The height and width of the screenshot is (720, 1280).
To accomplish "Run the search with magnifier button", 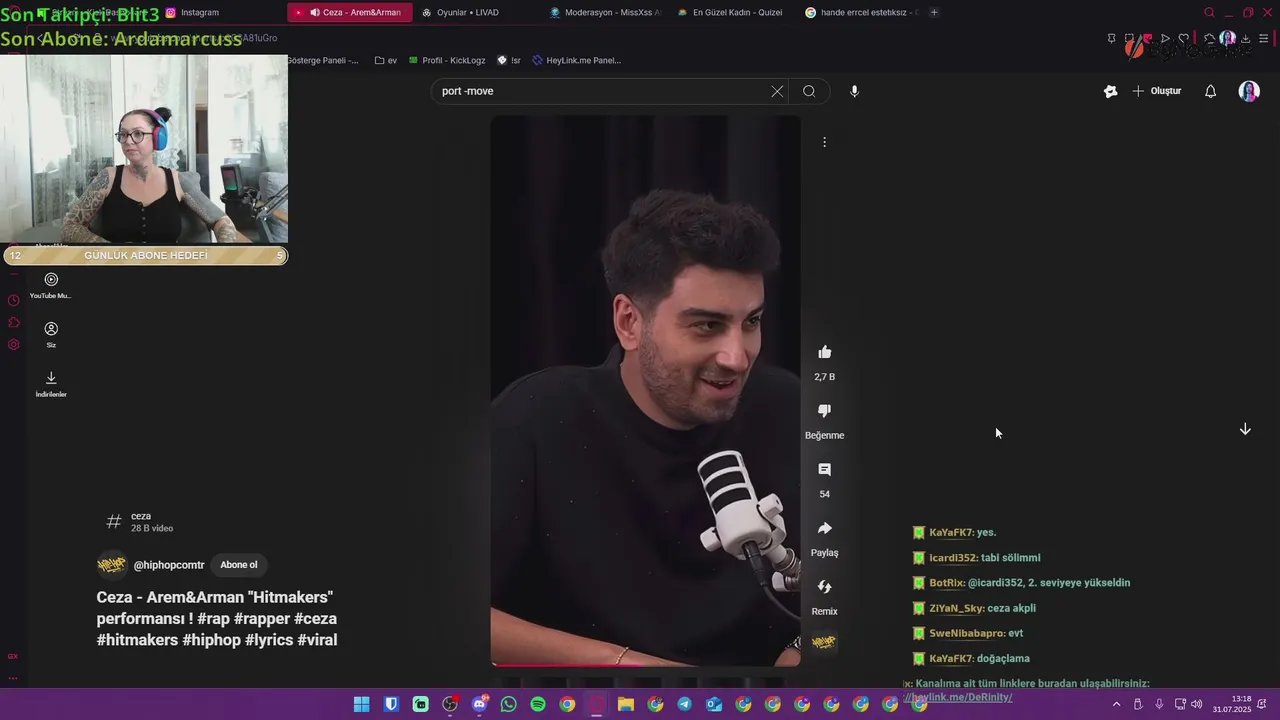I will (x=809, y=91).
